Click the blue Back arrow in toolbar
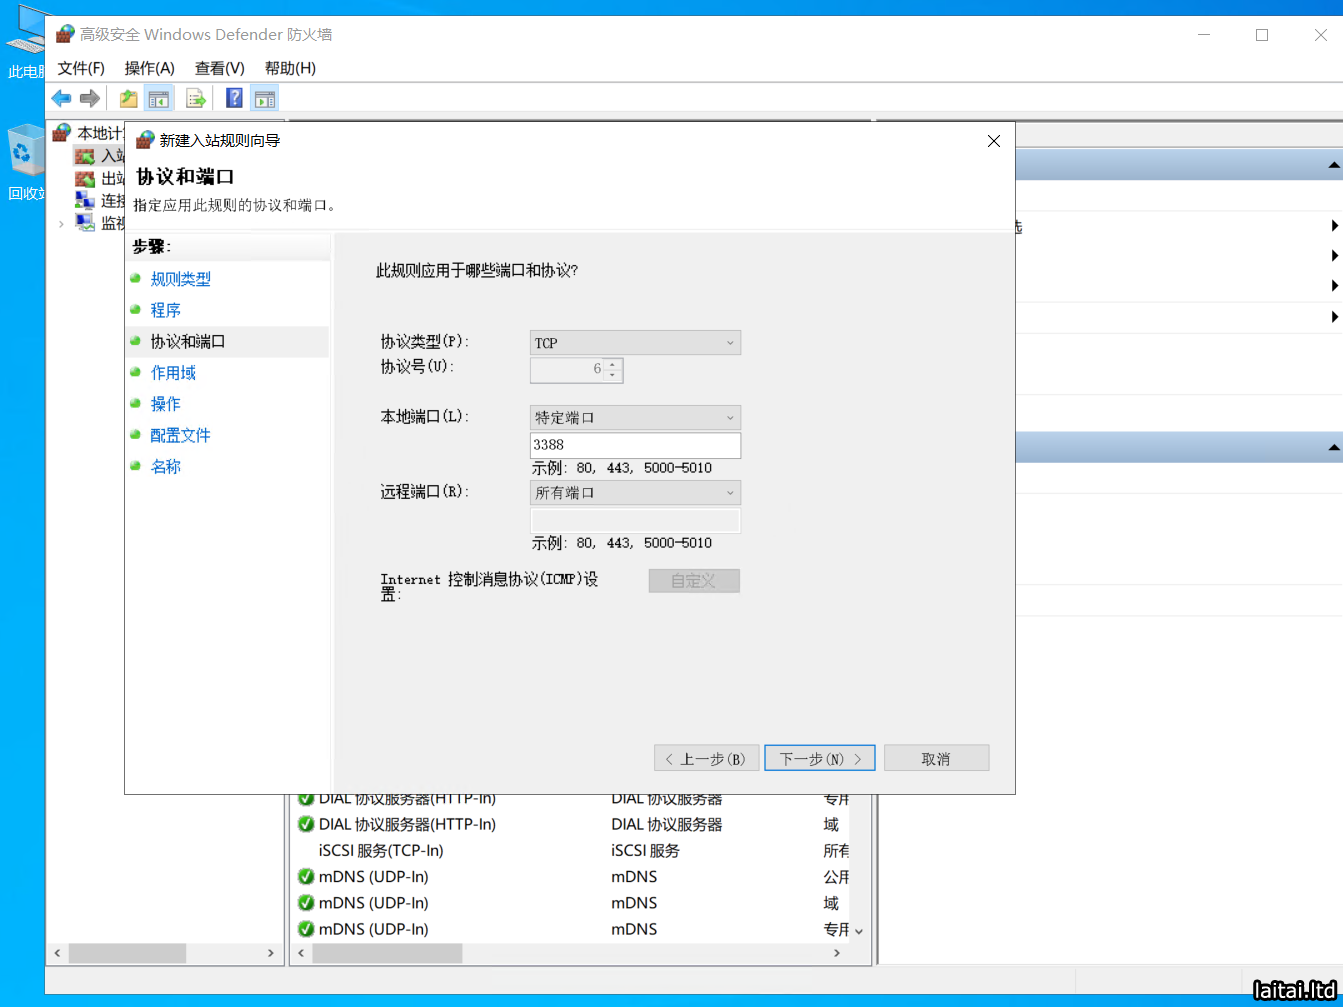 click(x=62, y=98)
